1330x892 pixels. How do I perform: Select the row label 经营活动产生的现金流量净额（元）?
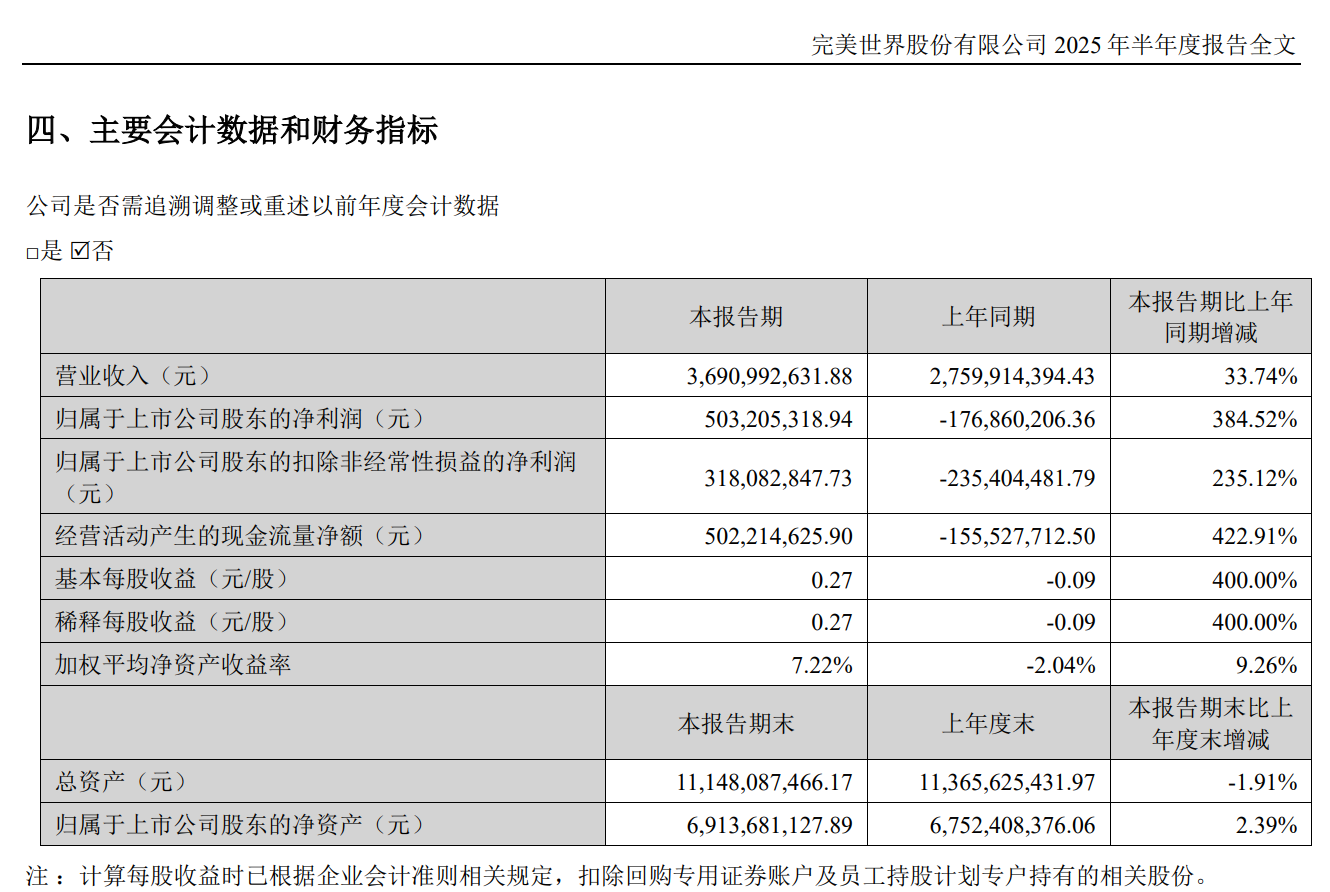[240, 535]
